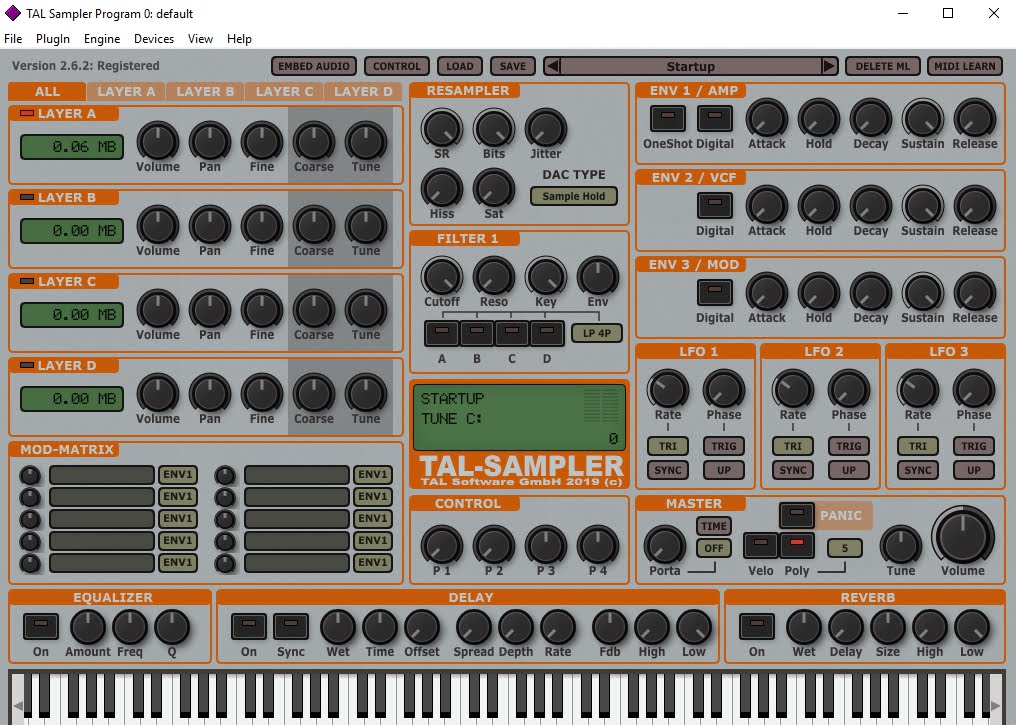Click the EMBED AUDIO button

[314, 66]
